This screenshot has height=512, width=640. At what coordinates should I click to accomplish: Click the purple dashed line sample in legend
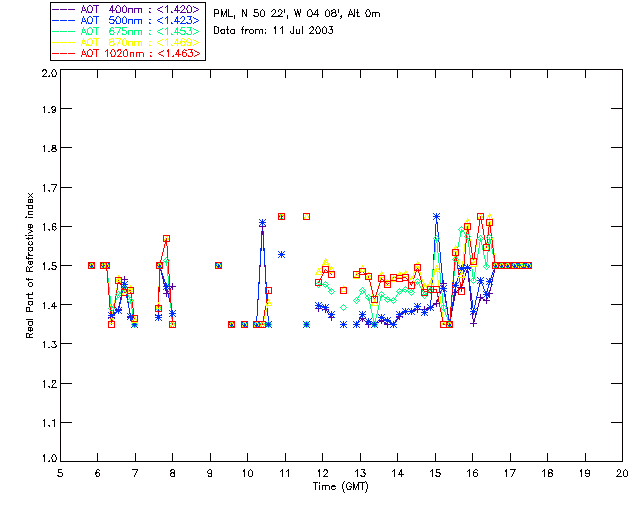coord(64,9)
